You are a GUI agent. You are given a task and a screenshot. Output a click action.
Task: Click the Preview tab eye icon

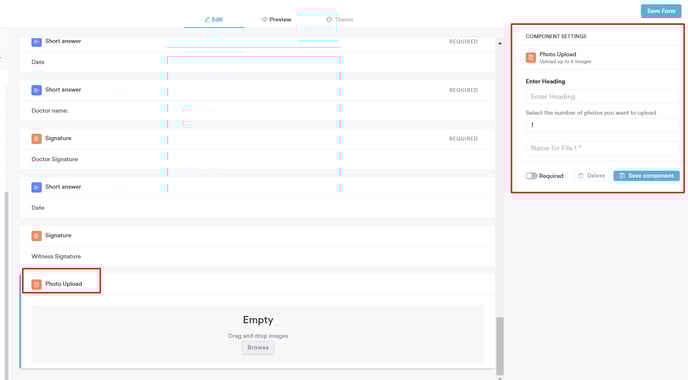[x=265, y=19]
